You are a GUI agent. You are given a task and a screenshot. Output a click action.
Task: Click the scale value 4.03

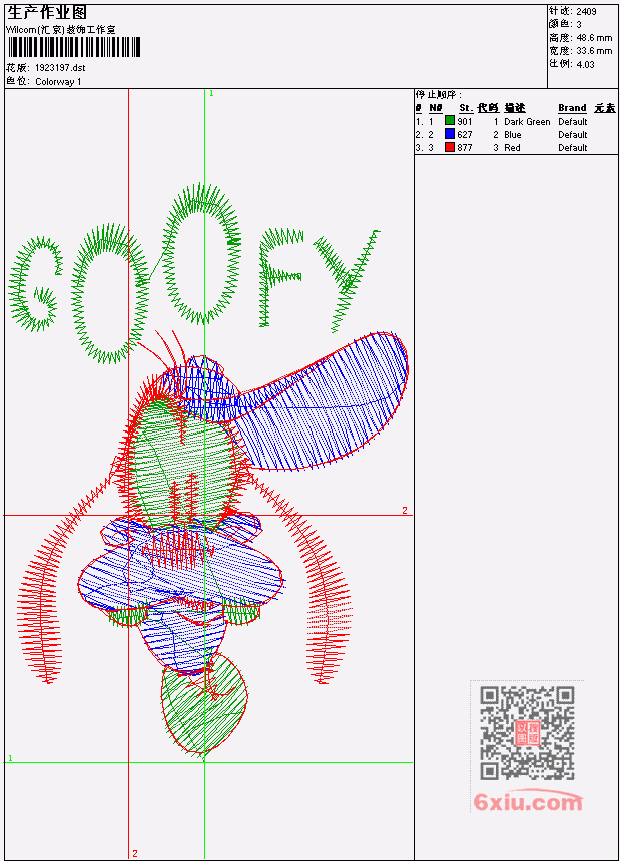coord(585,64)
